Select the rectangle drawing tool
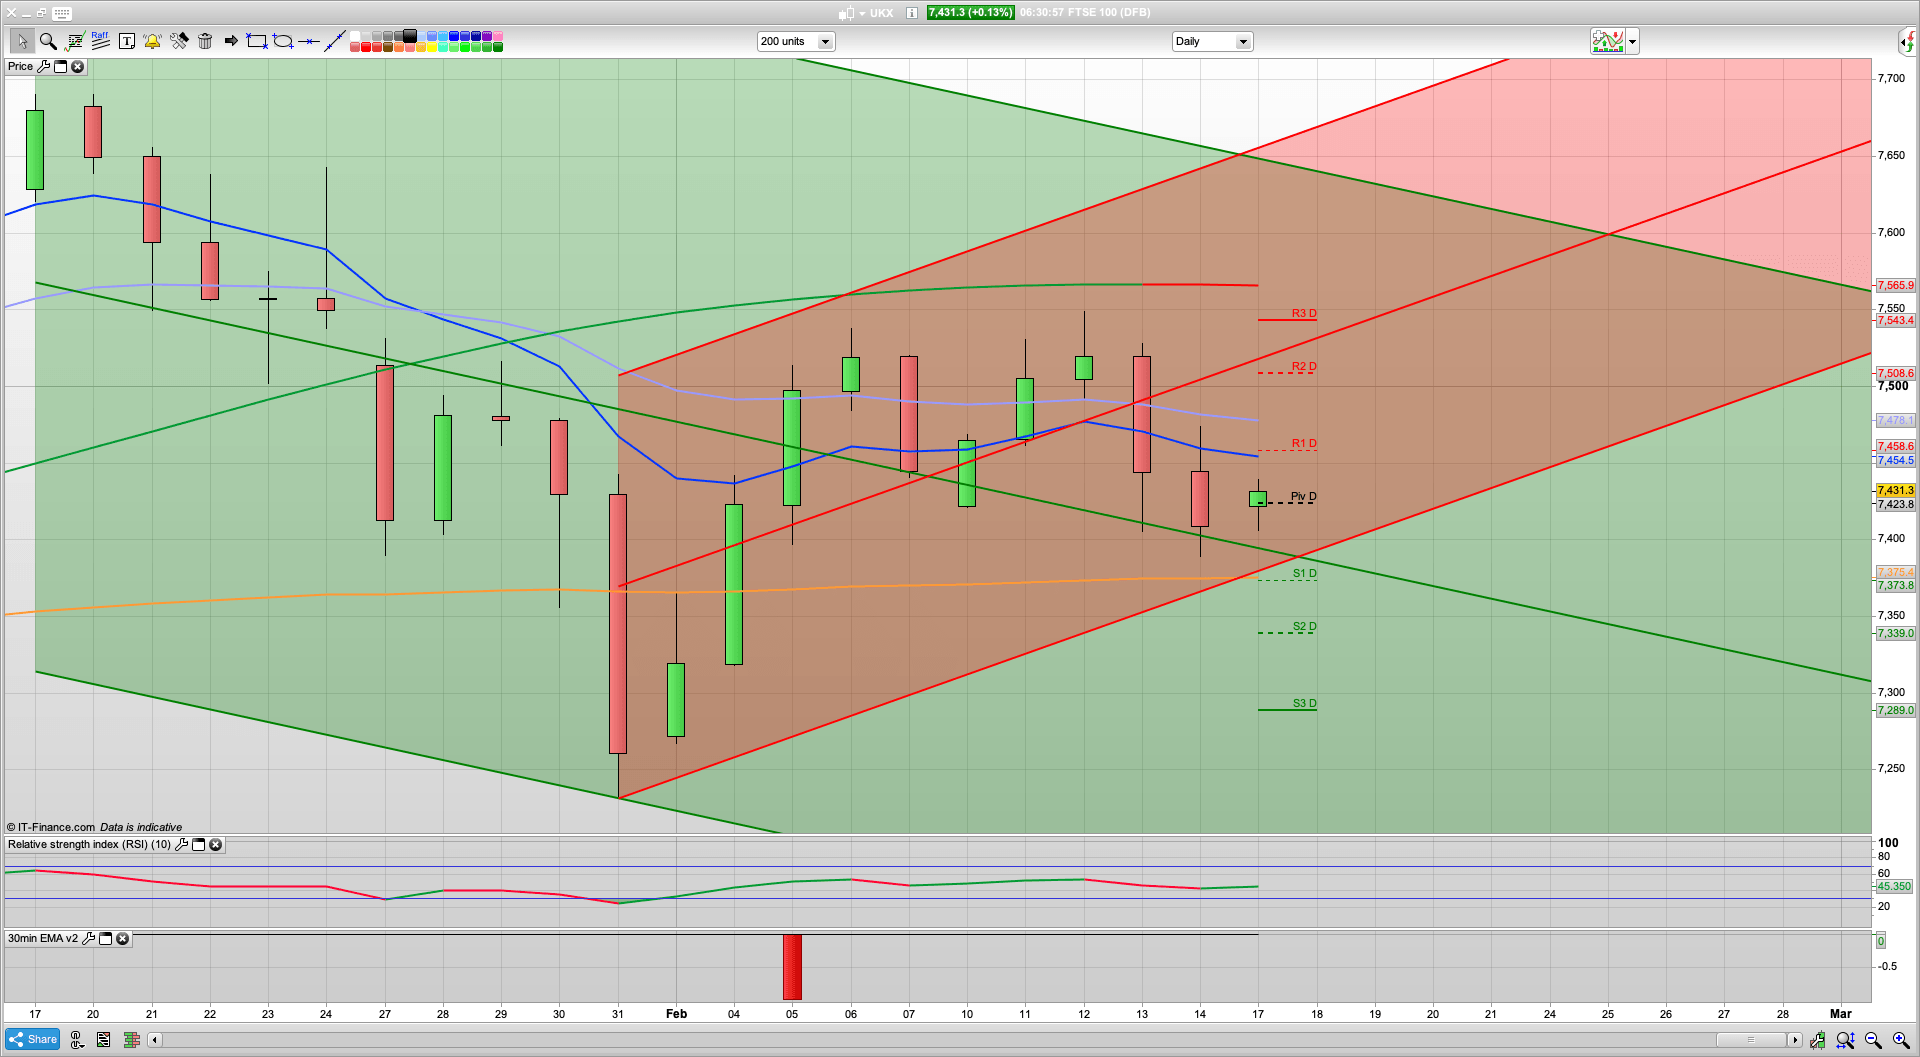The height and width of the screenshot is (1057, 1920). point(257,41)
